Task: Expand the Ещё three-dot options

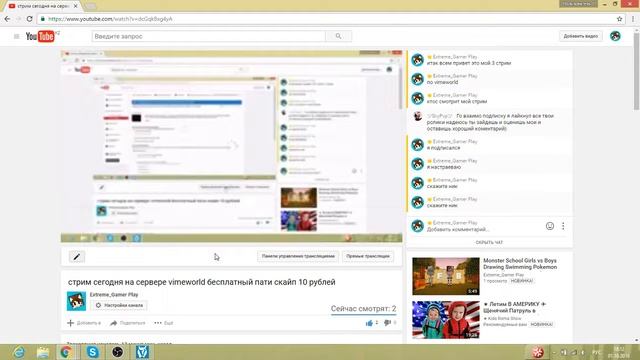Action: point(164,323)
